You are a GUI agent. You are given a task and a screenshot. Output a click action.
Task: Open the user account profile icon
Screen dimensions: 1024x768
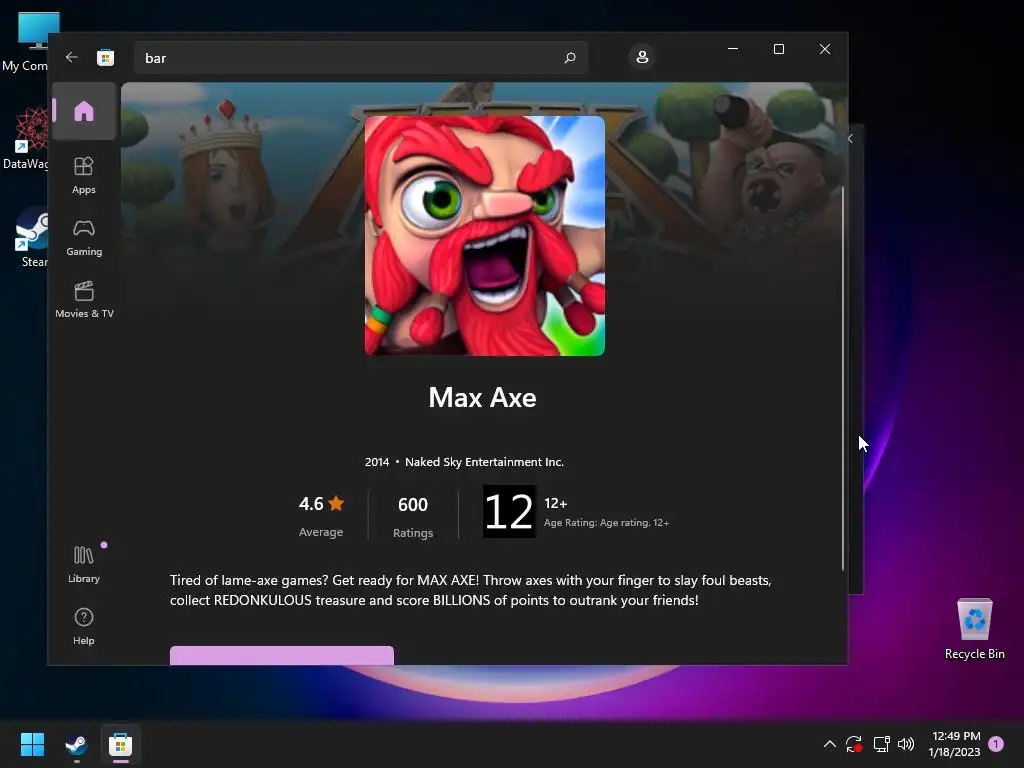(x=642, y=57)
